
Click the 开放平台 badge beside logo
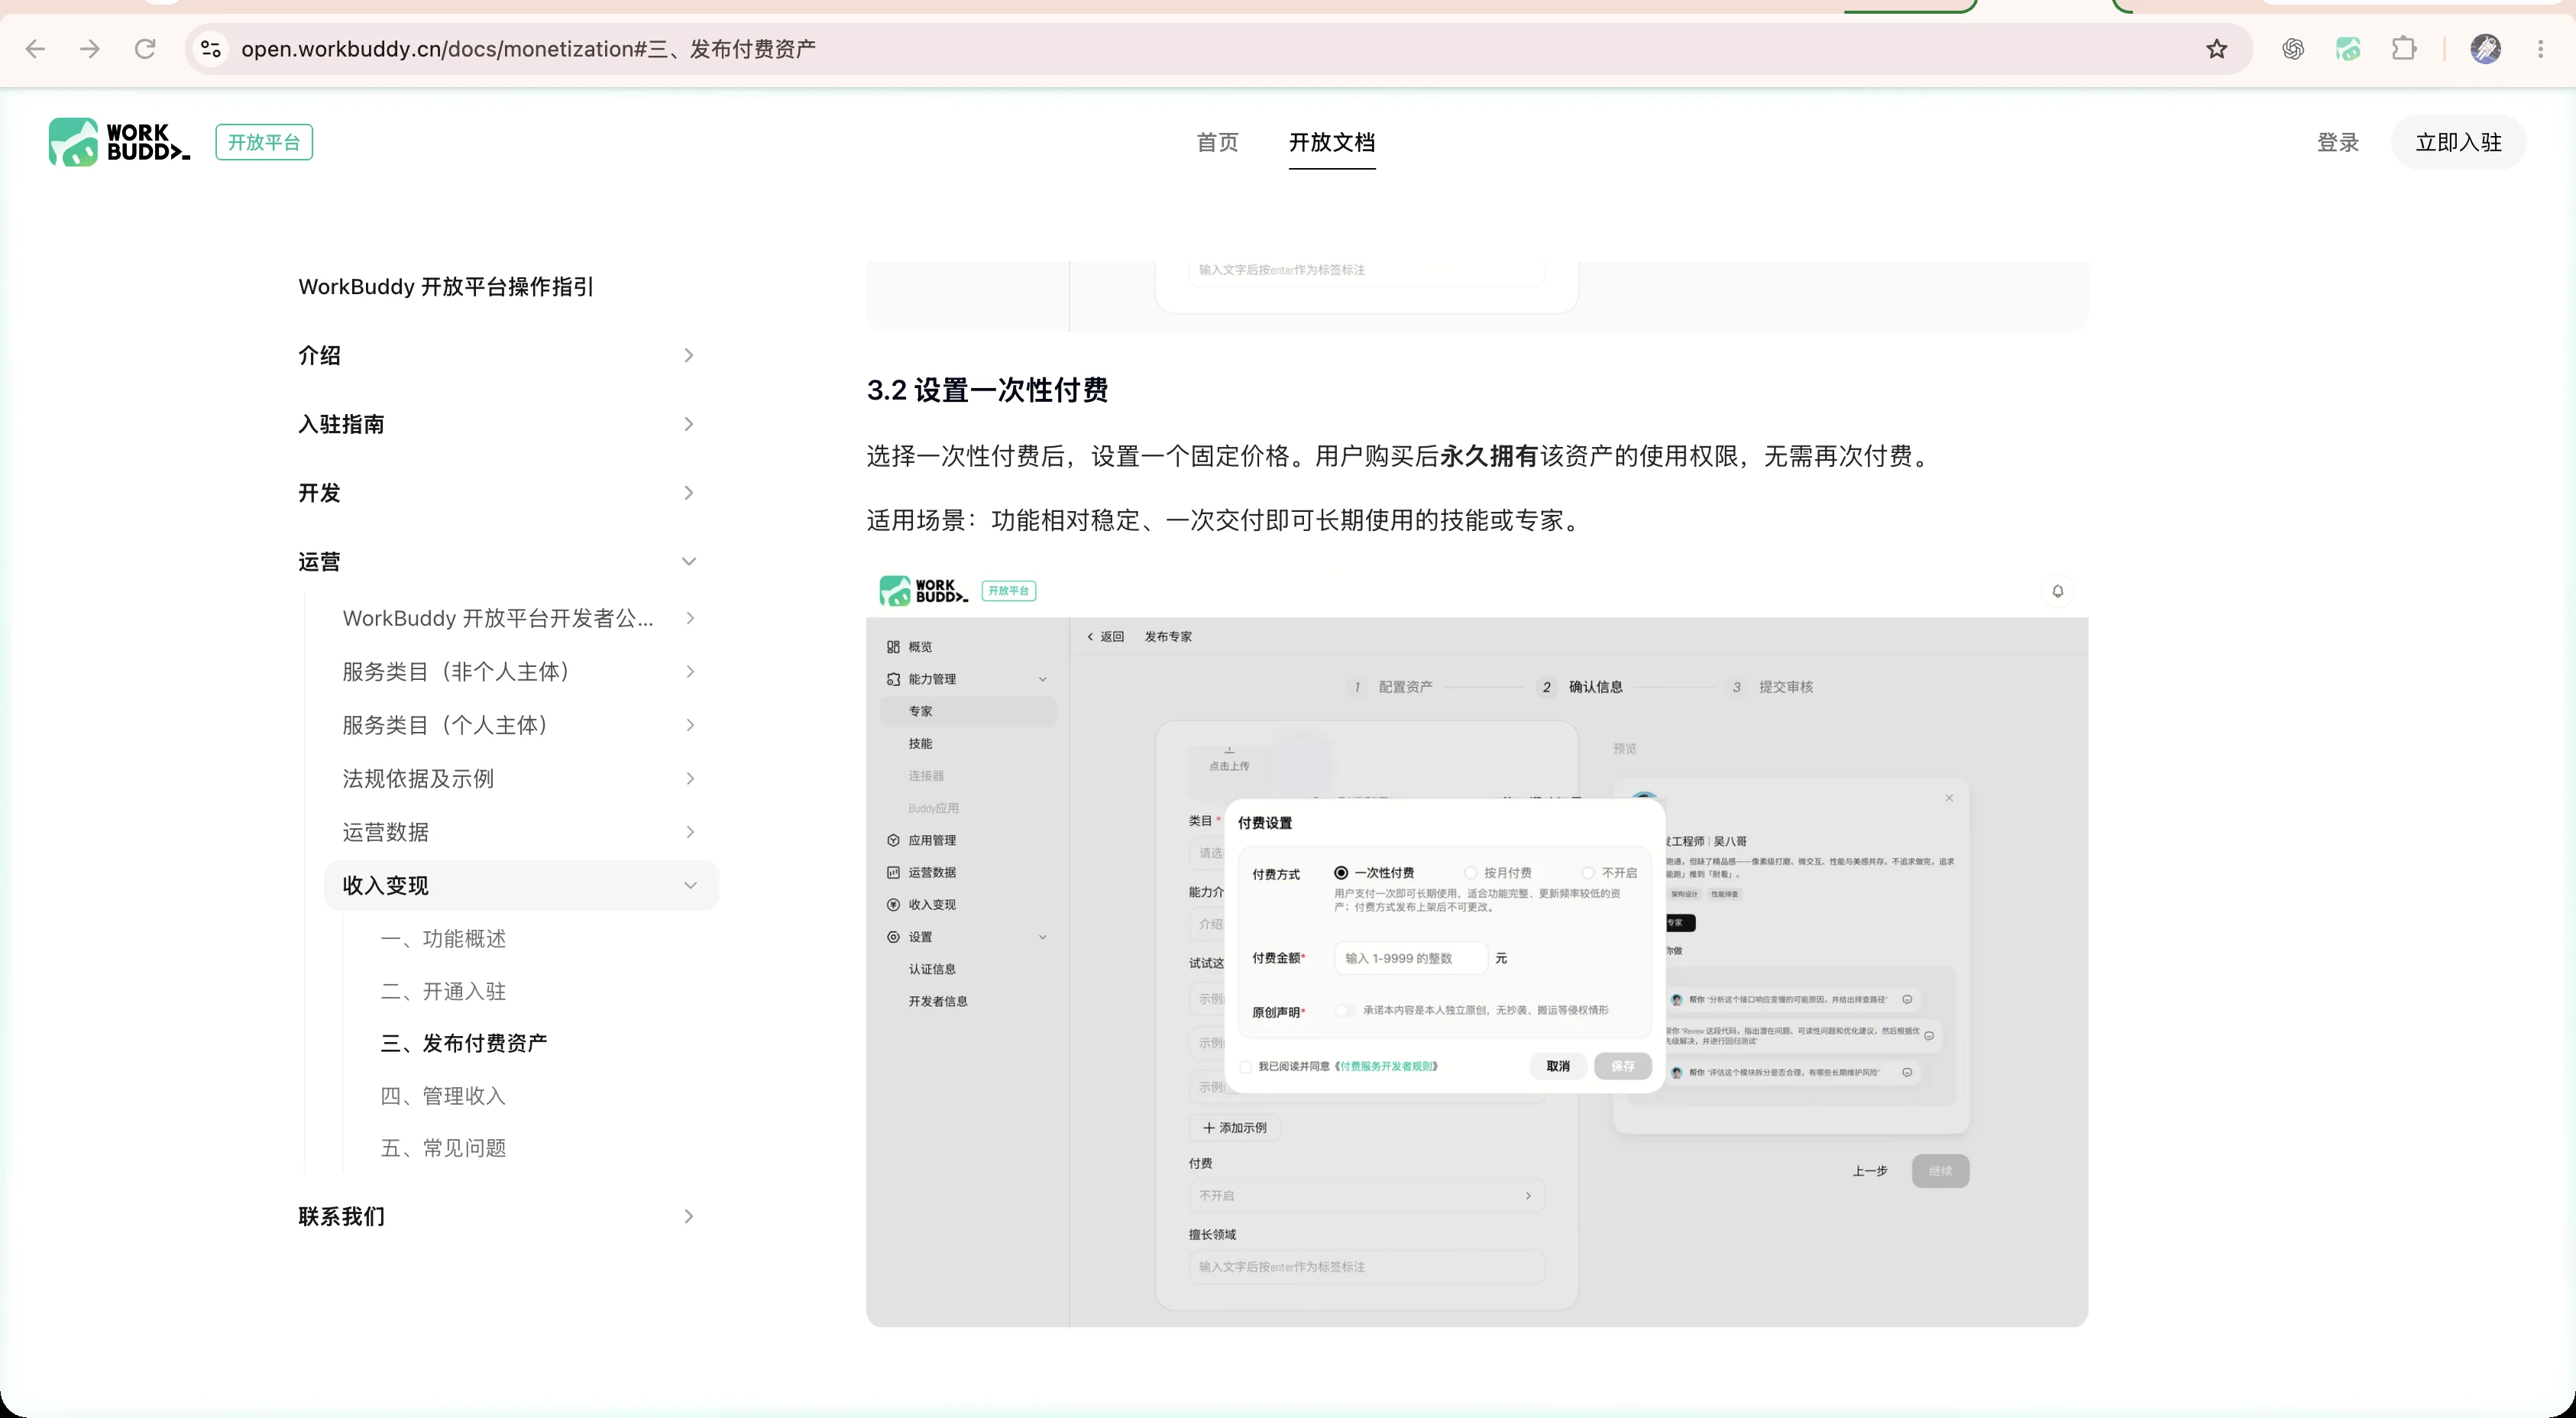(x=264, y=142)
